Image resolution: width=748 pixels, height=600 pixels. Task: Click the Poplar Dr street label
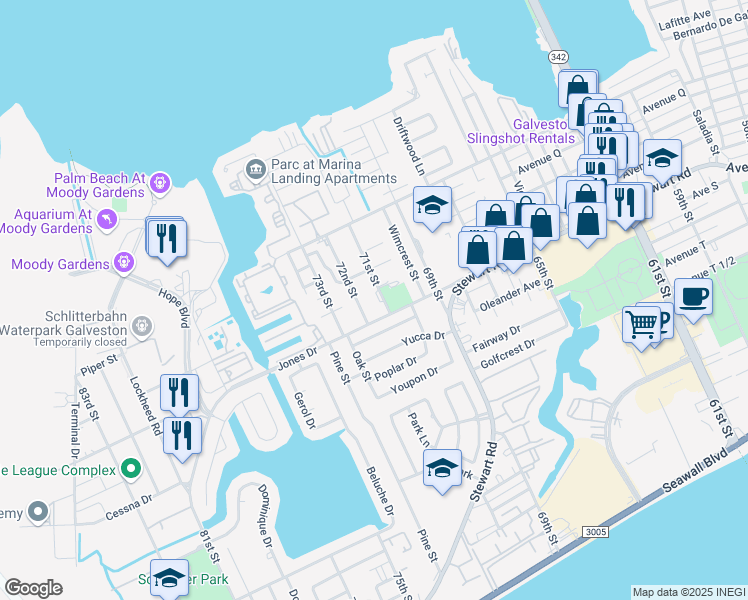(396, 368)
